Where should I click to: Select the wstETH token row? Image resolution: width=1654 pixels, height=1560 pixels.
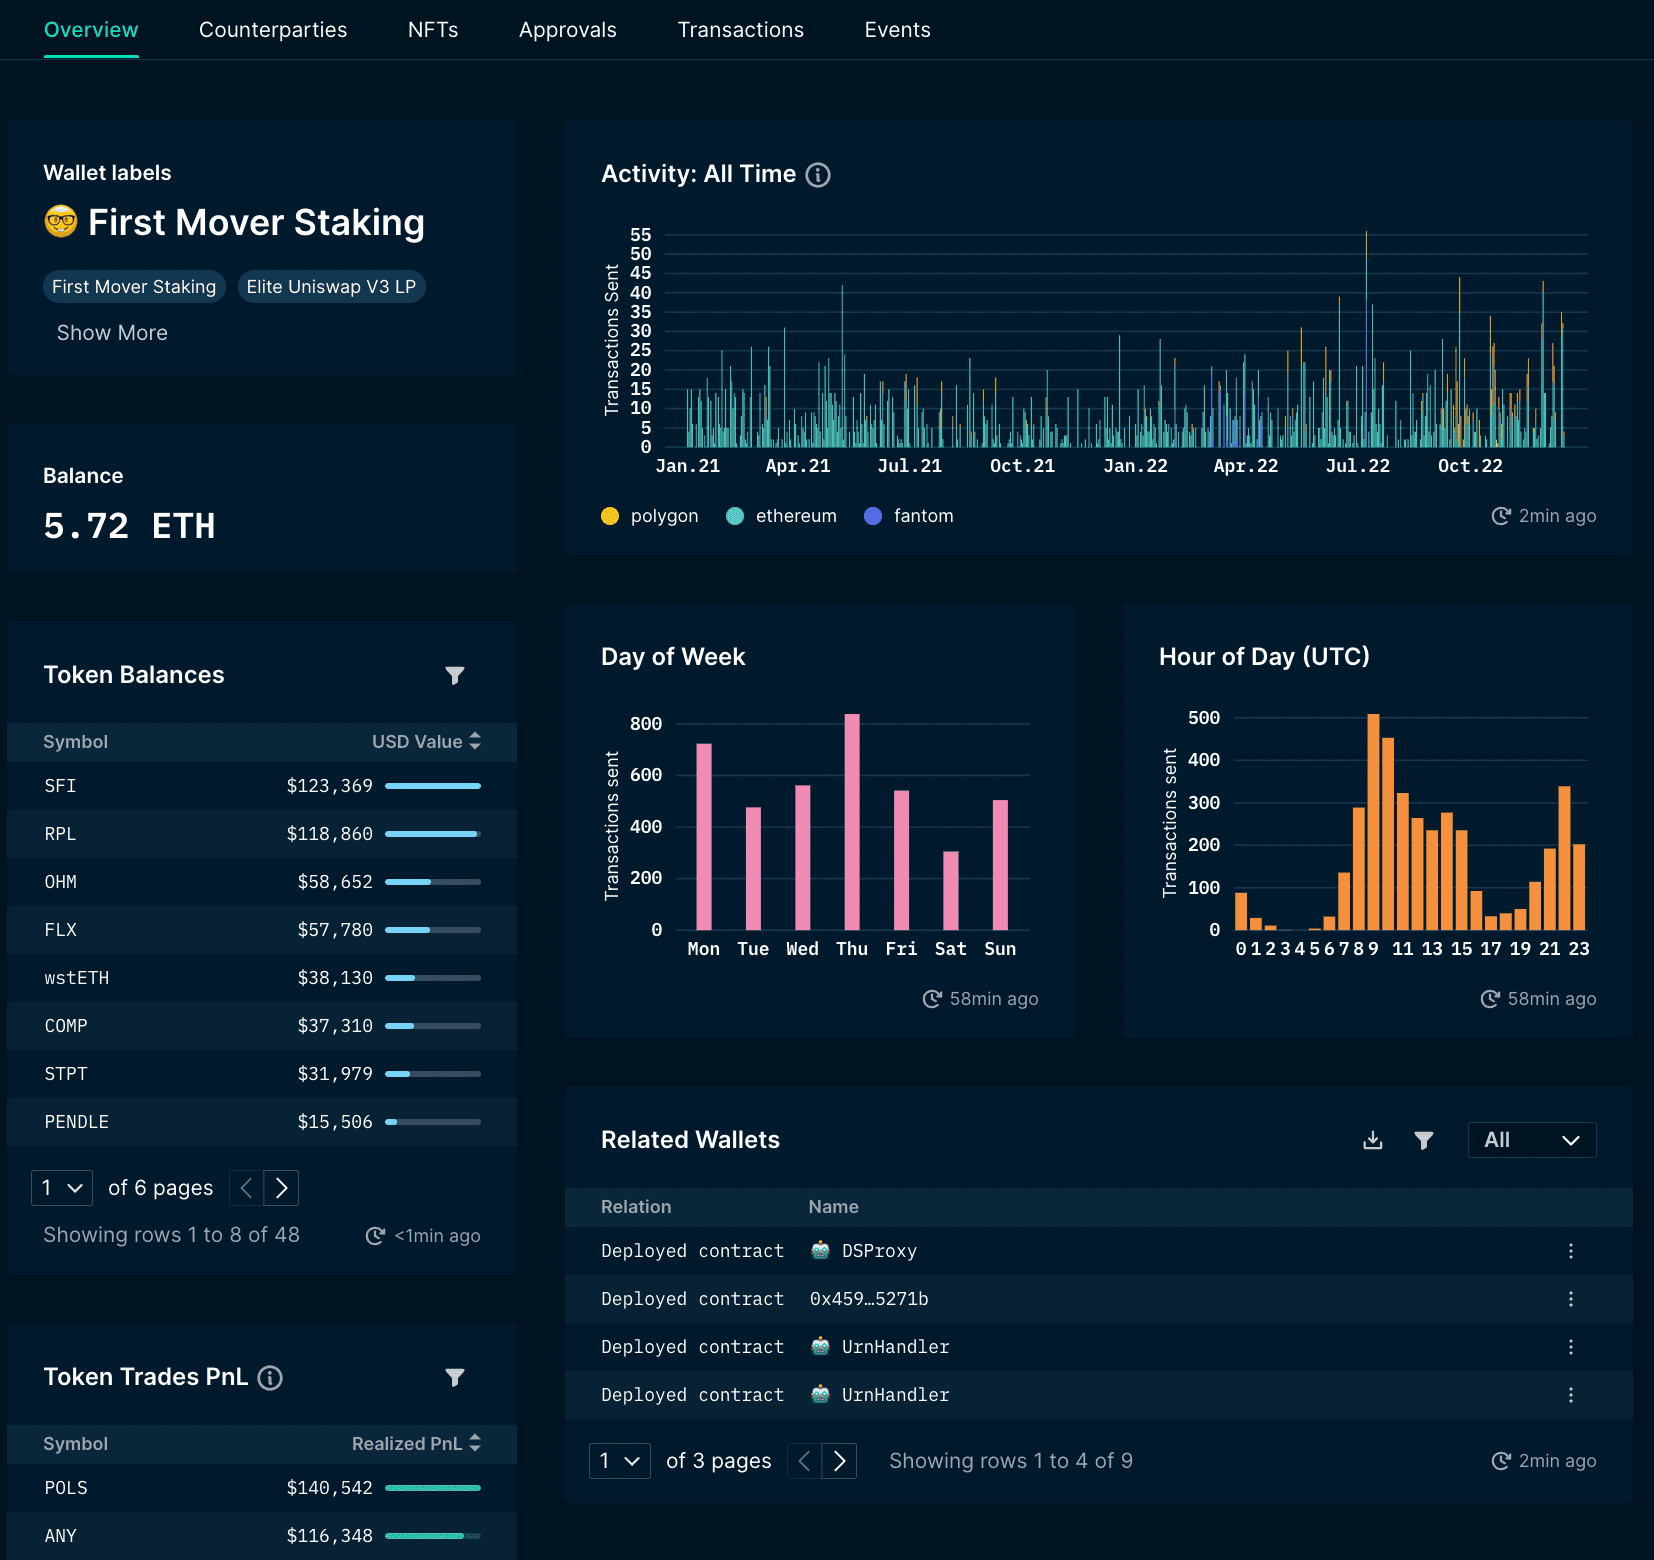(262, 978)
